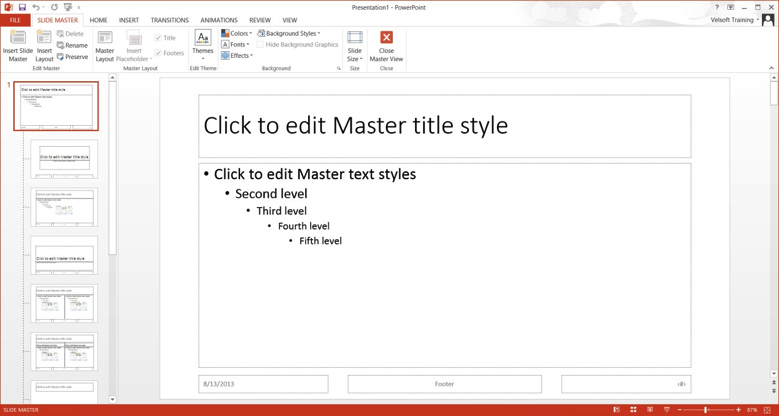Screen dimensions: 779x416
Task: Click the Rename button
Action: [x=72, y=45]
